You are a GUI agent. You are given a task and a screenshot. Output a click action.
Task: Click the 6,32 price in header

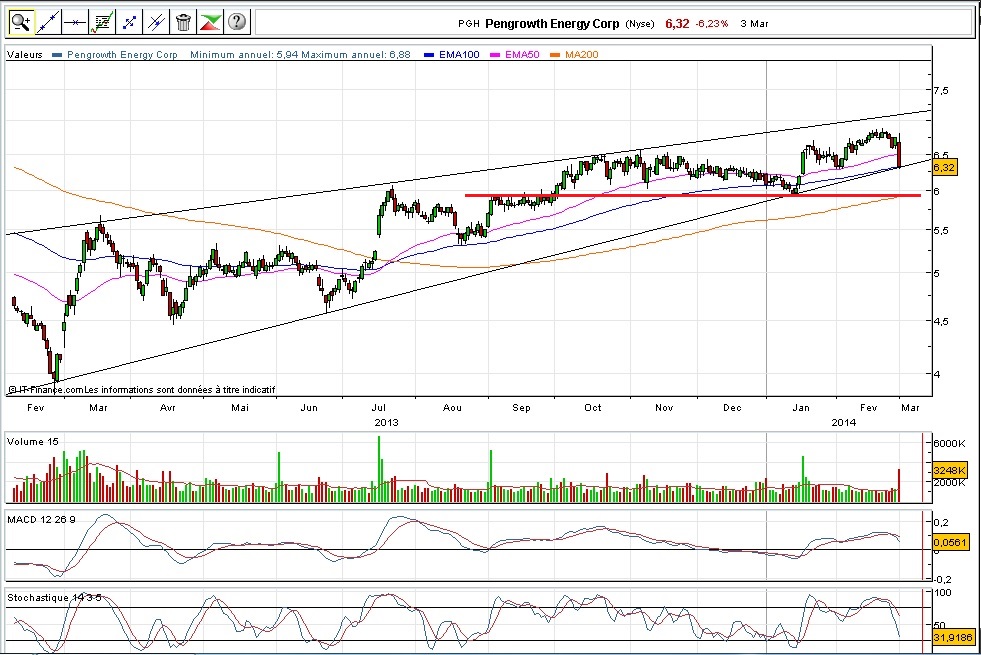point(677,24)
